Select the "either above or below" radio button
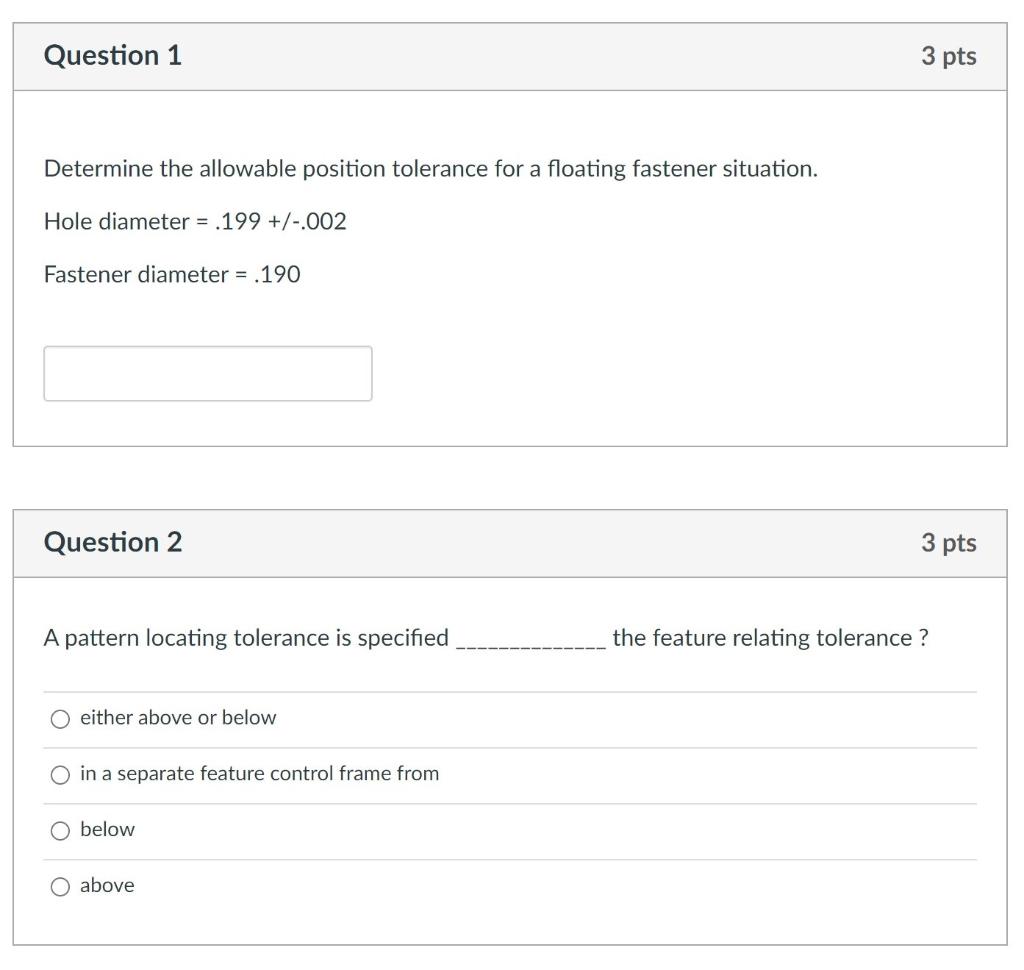This screenshot has height=970, width=1024. pyautogui.click(x=60, y=717)
